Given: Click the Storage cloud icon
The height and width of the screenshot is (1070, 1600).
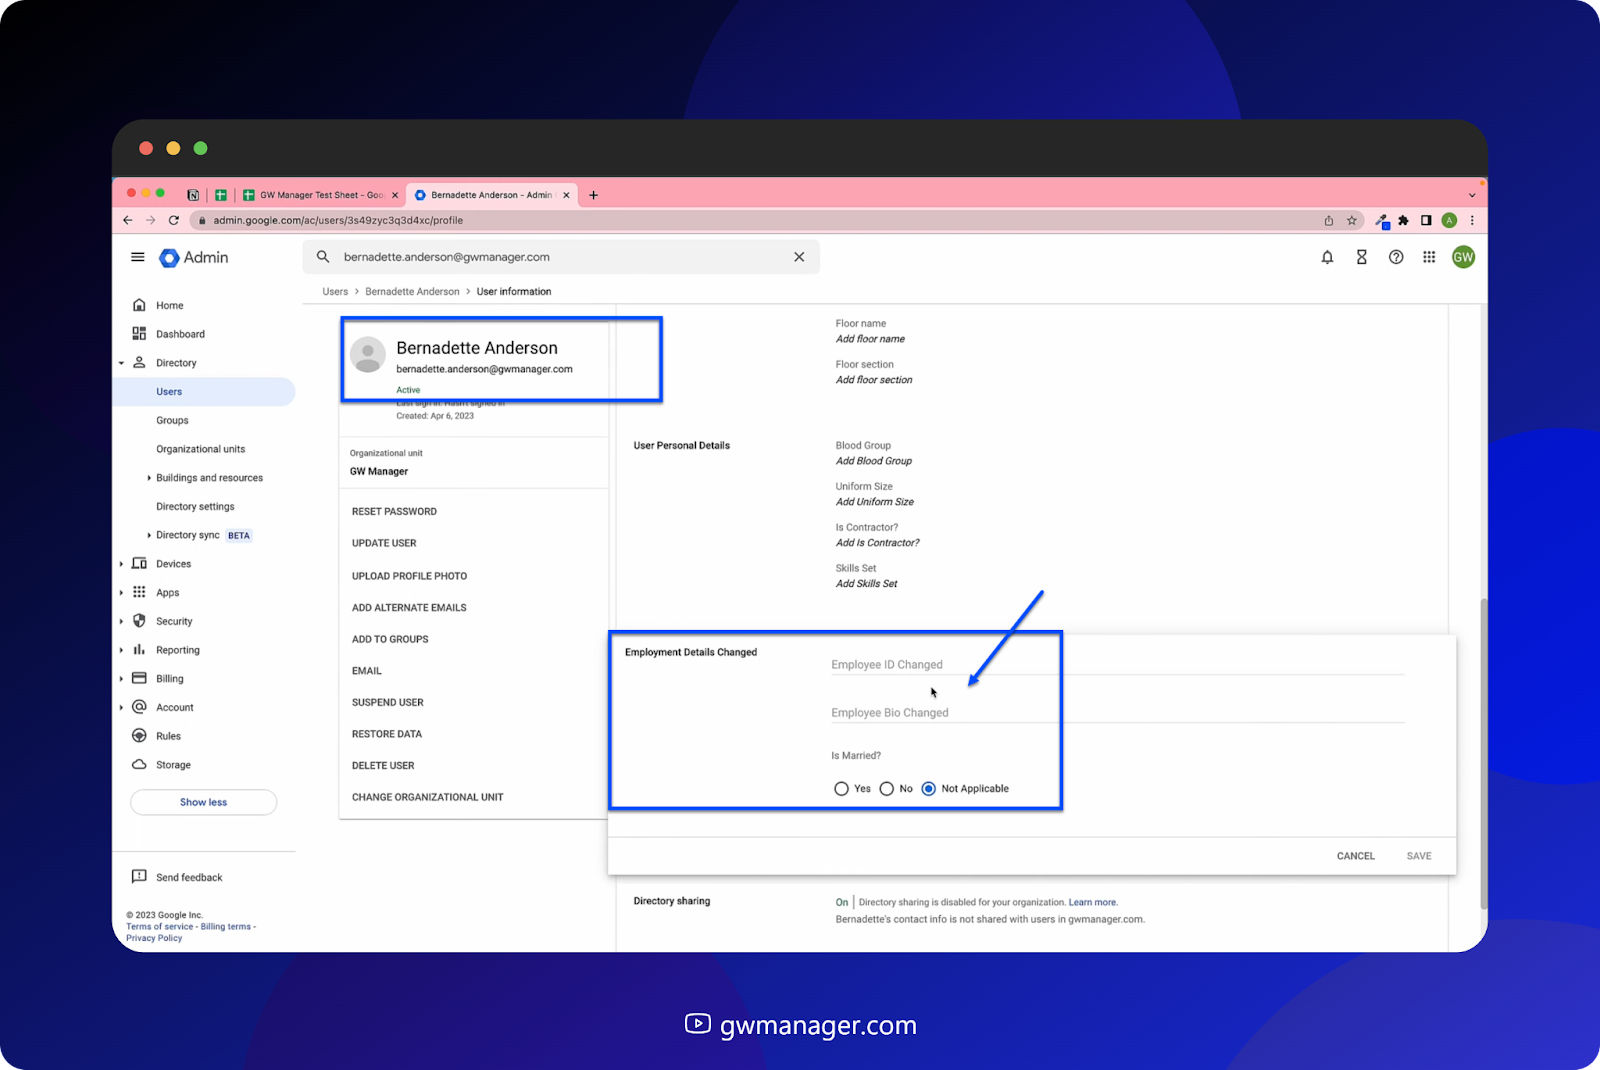Looking at the screenshot, I should (139, 764).
